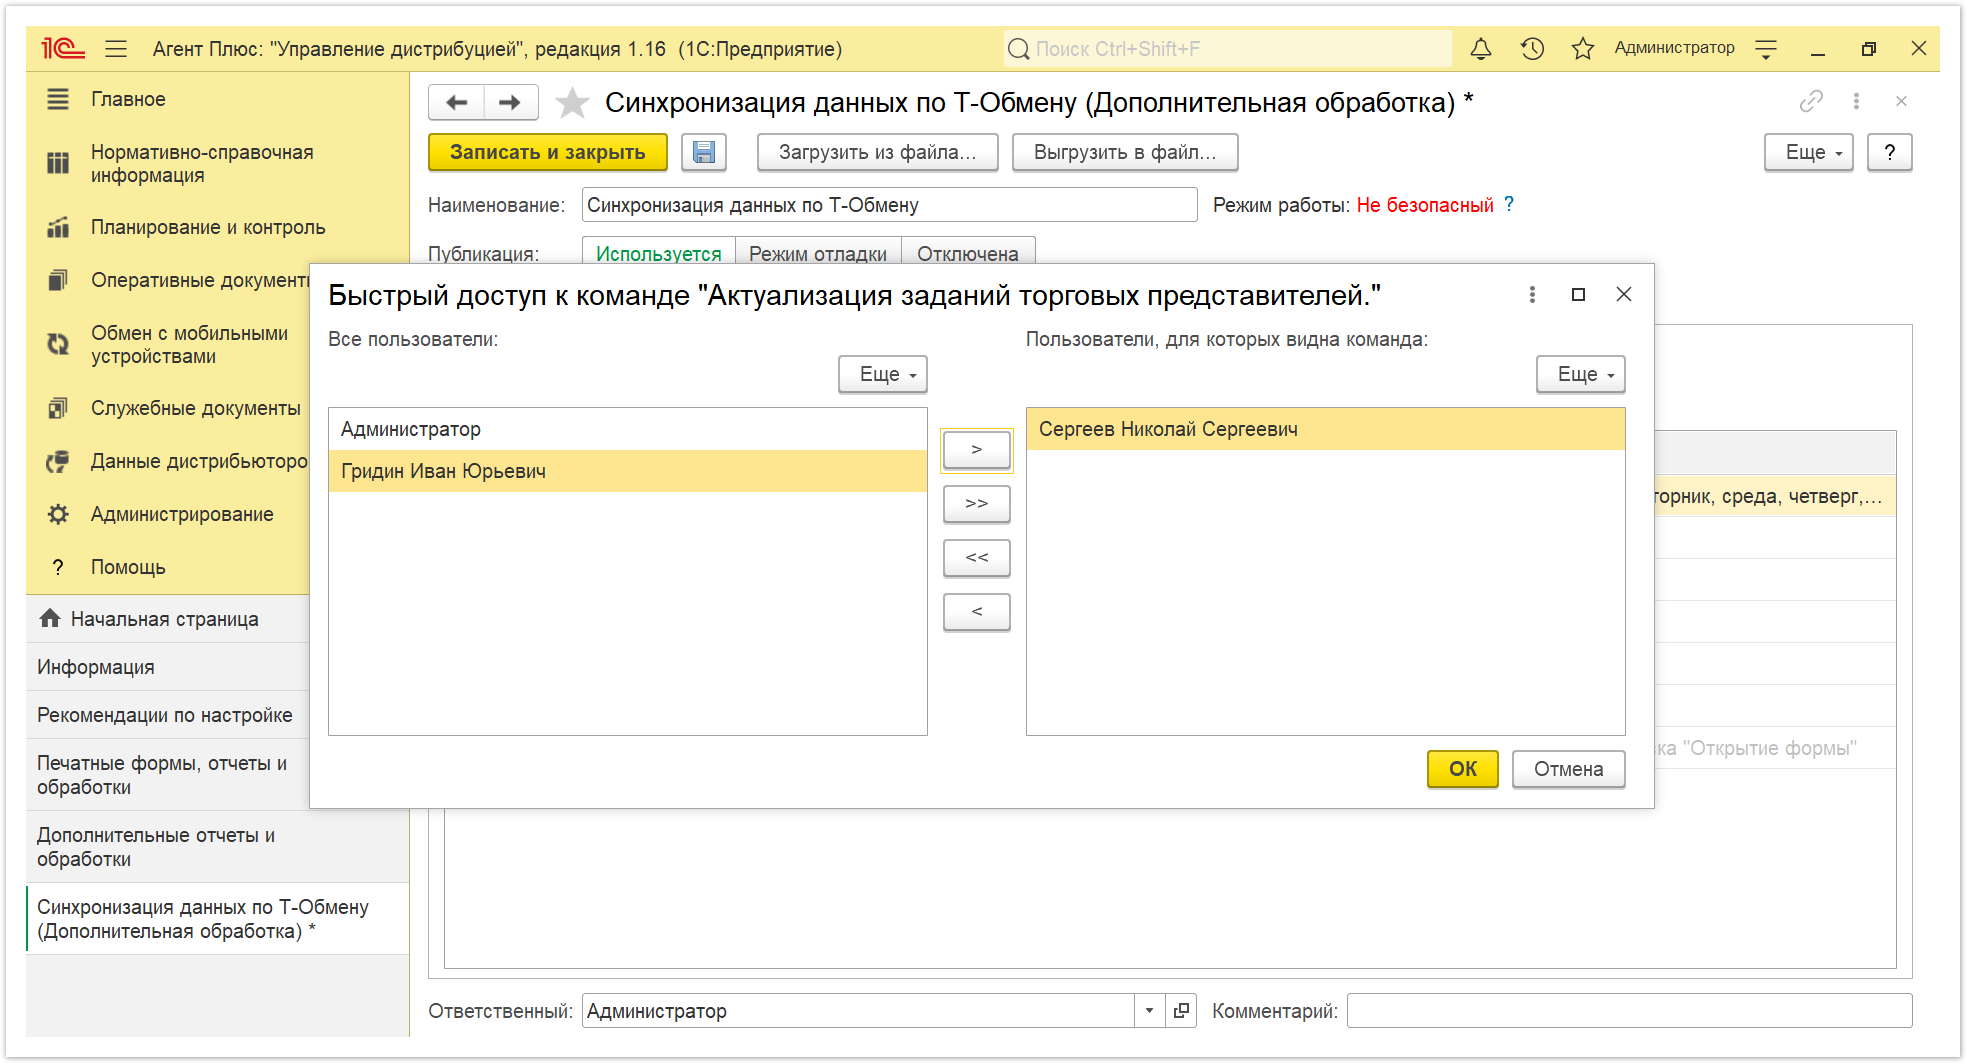Image resolution: width=1966 pixels, height=1063 pixels.
Task: Open Обмен с мобильными устройствами section
Action: pyautogui.click(x=189, y=344)
